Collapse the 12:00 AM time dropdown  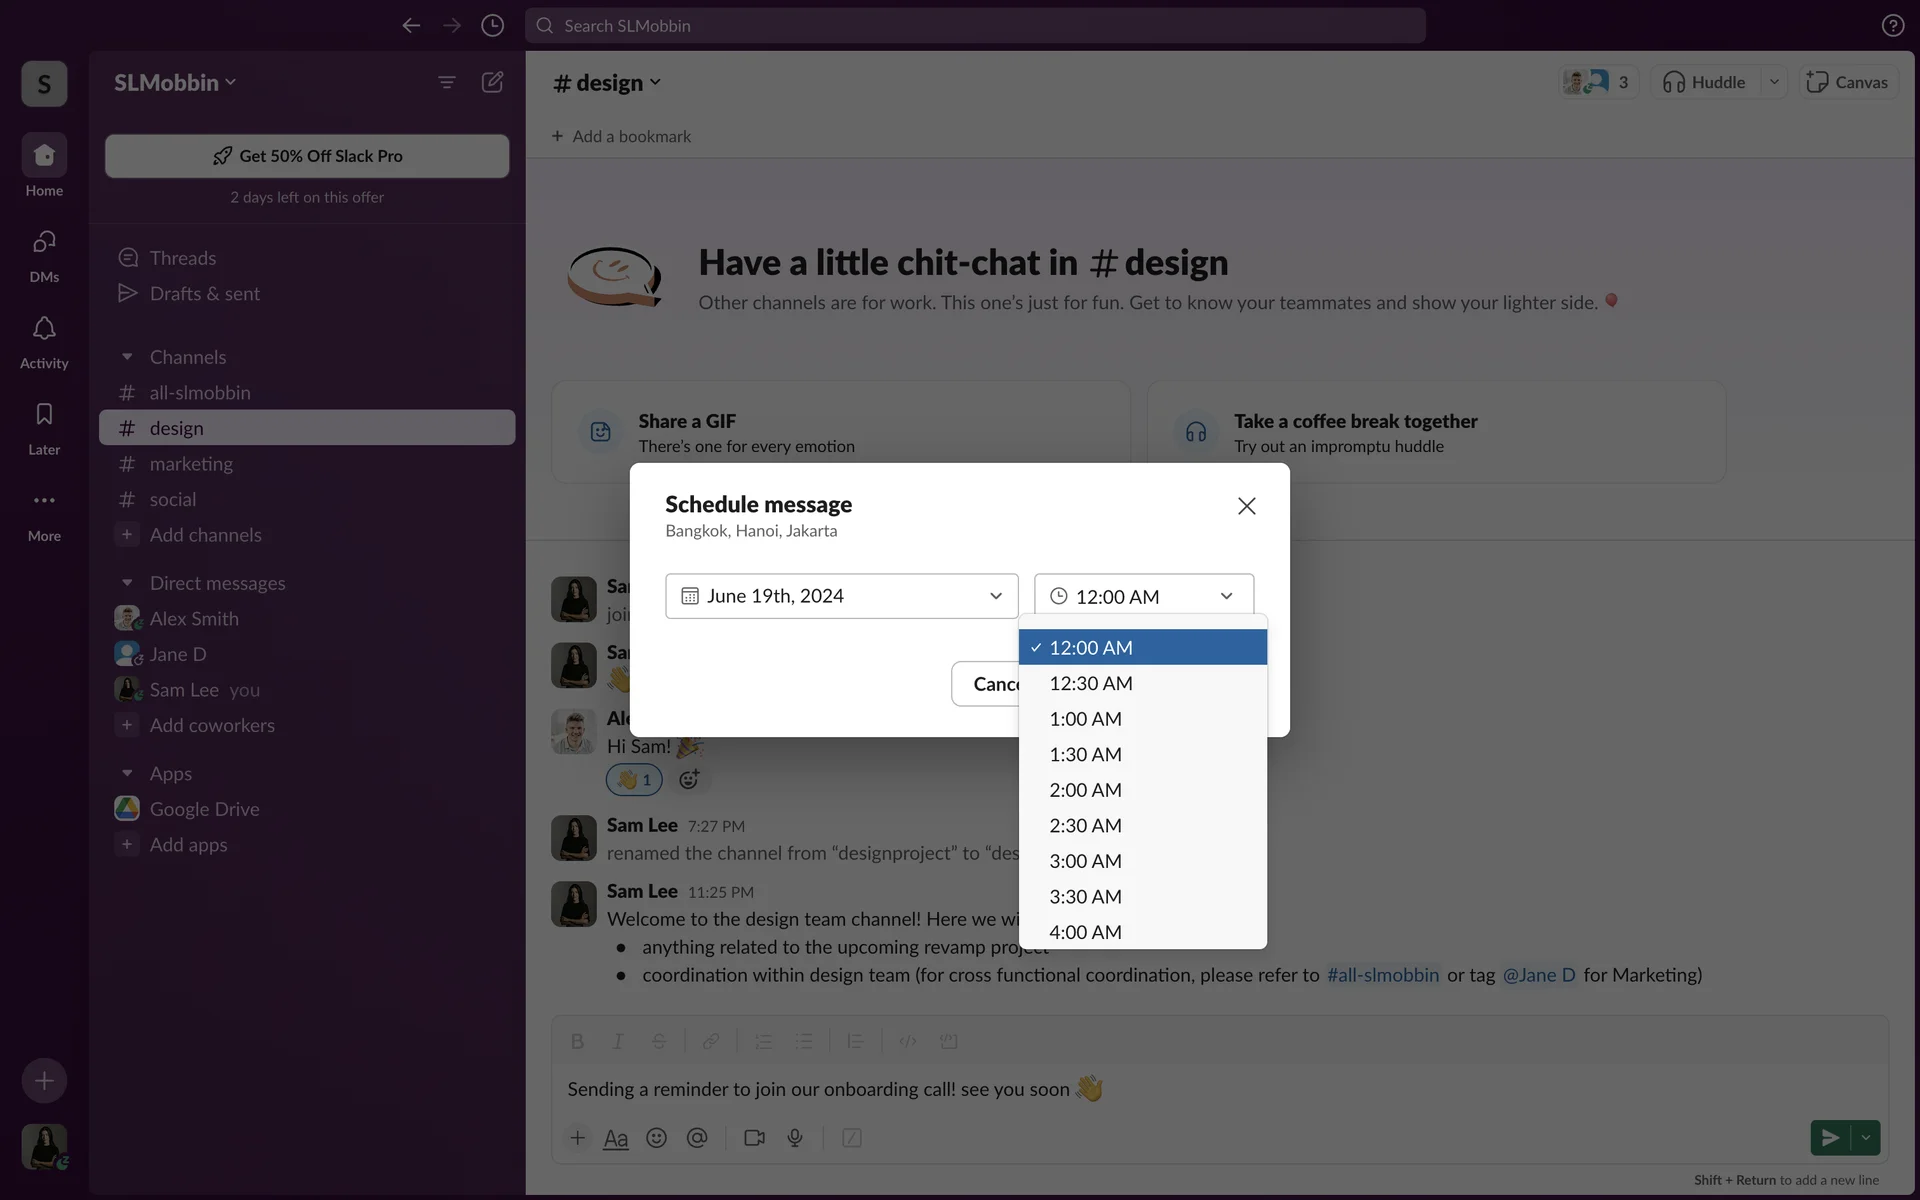(1143, 596)
